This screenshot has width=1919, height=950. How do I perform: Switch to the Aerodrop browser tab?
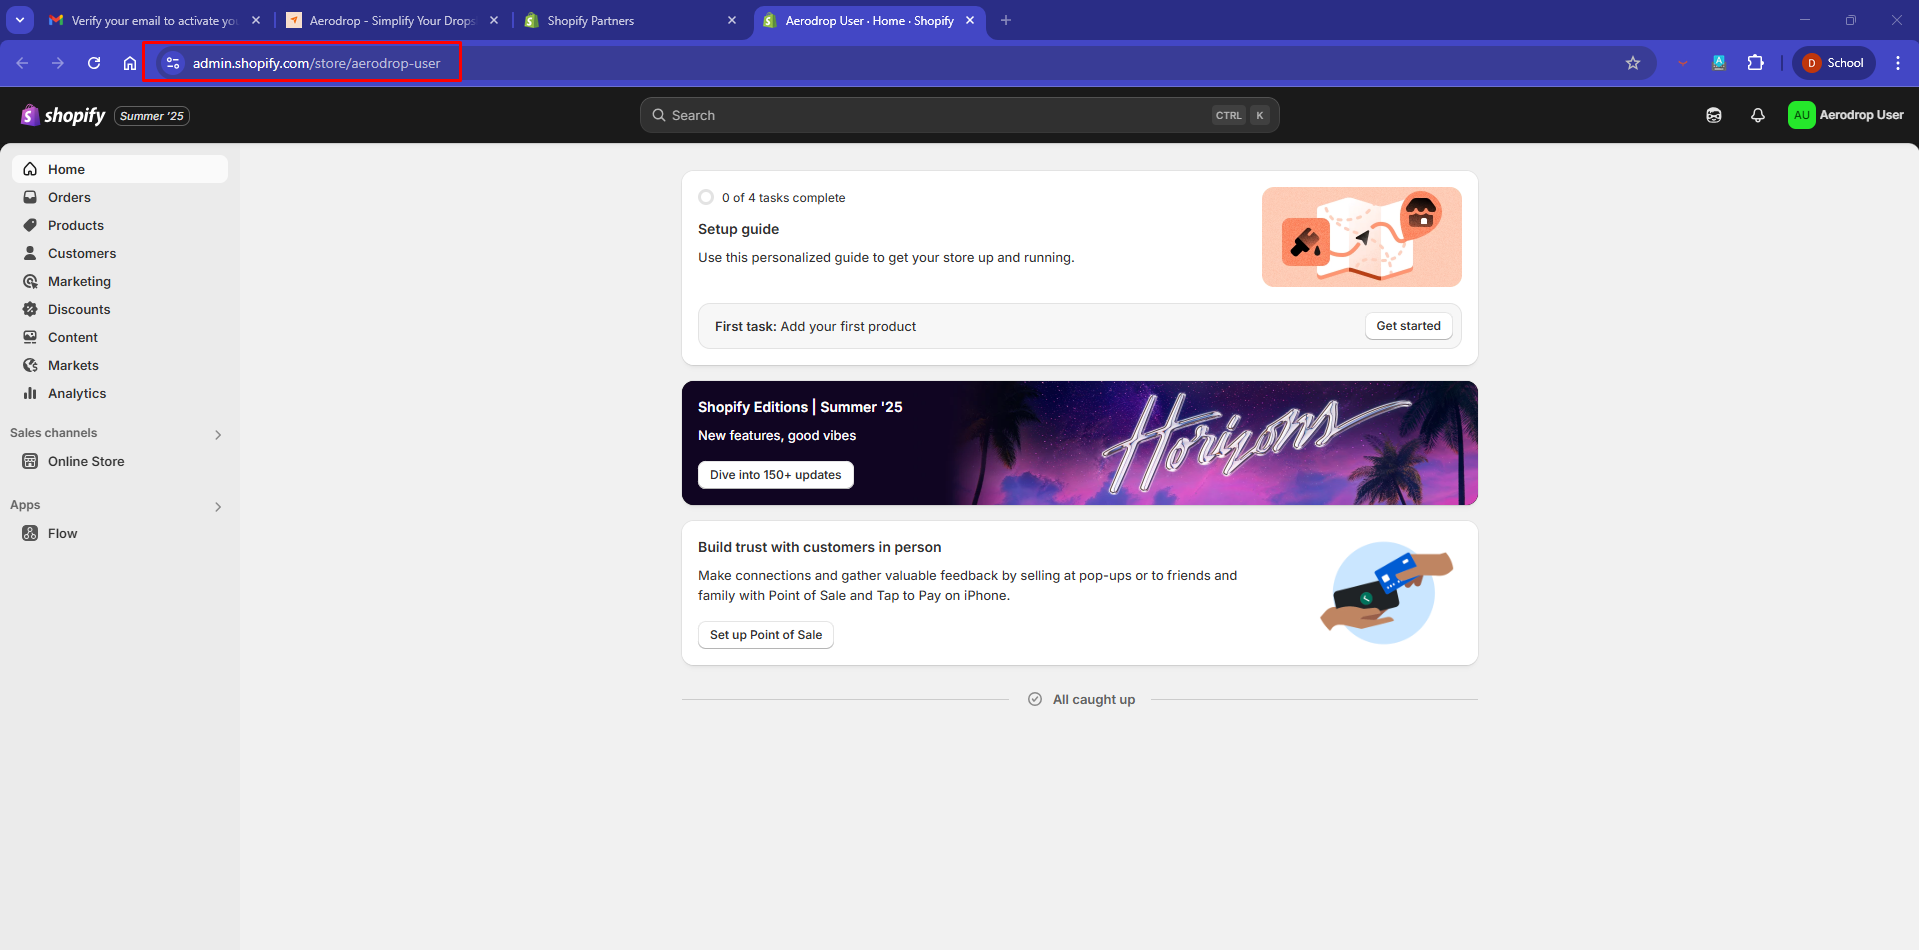391,20
